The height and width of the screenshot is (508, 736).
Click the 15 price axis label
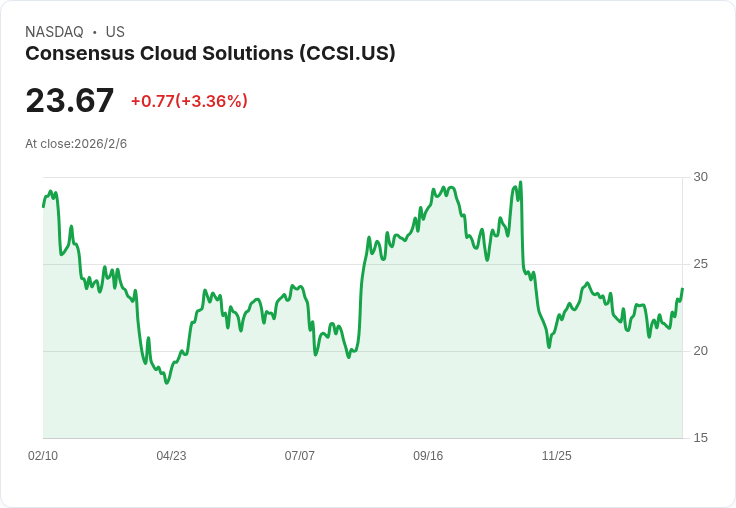(x=700, y=438)
